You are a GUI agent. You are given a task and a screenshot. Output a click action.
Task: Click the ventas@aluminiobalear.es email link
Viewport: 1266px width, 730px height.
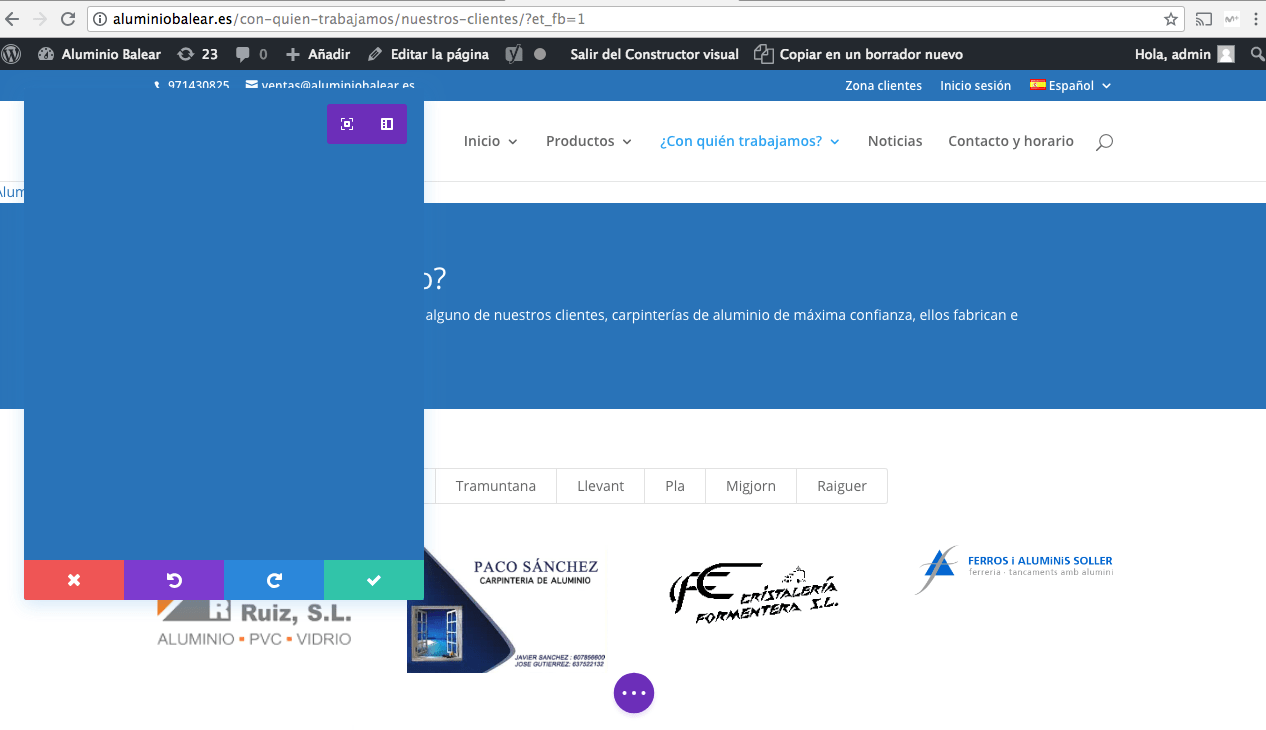(x=330, y=86)
